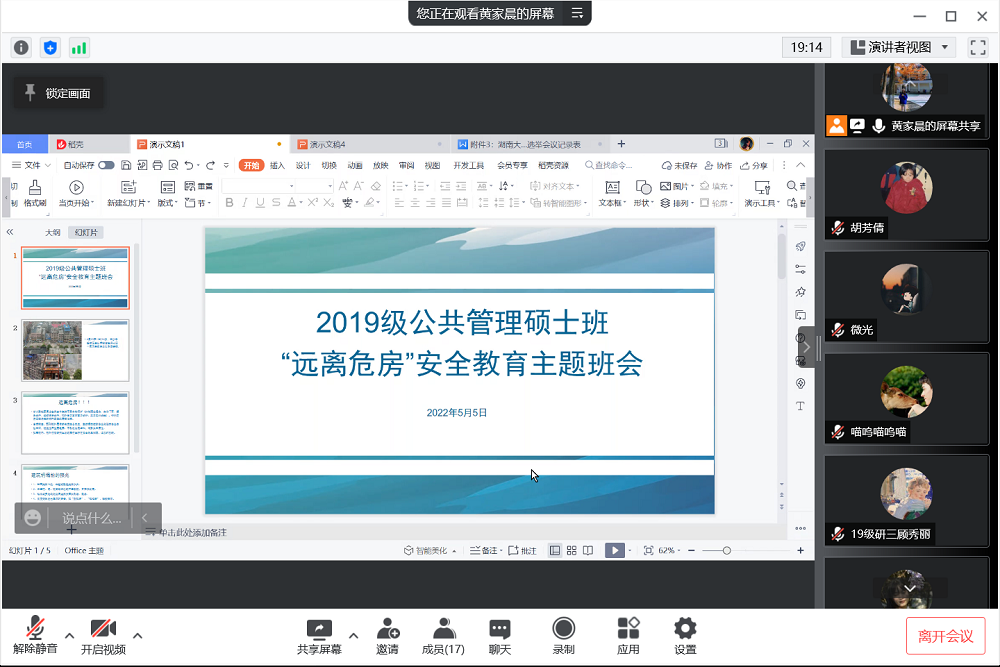
Task: Open the 演讲者视图 layout dropdown
Action: [x=899, y=47]
